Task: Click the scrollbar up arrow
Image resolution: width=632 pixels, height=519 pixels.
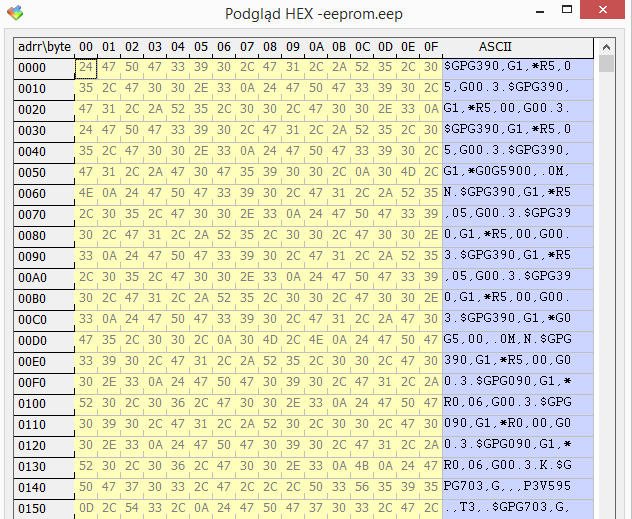Action: tap(606, 47)
